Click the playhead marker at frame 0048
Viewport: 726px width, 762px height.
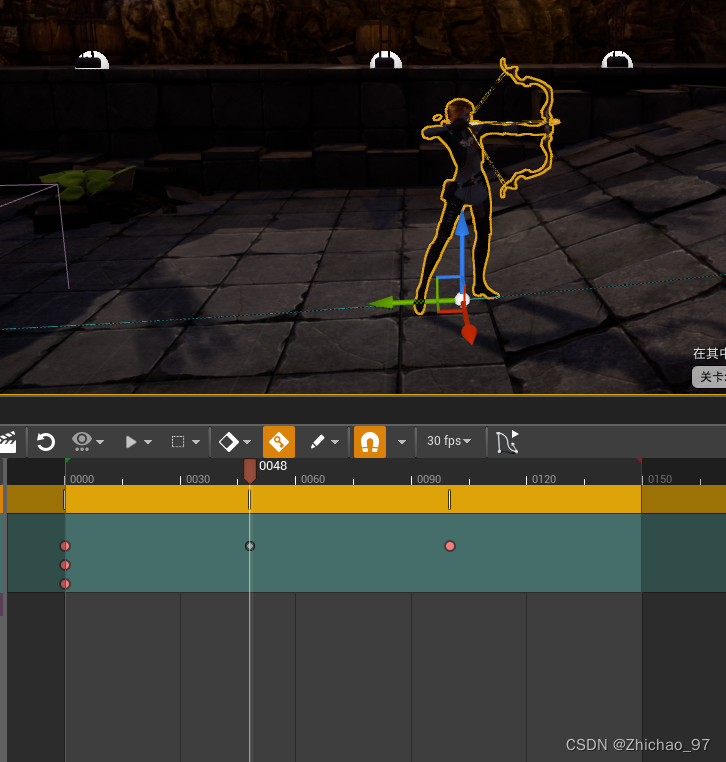(x=250, y=469)
